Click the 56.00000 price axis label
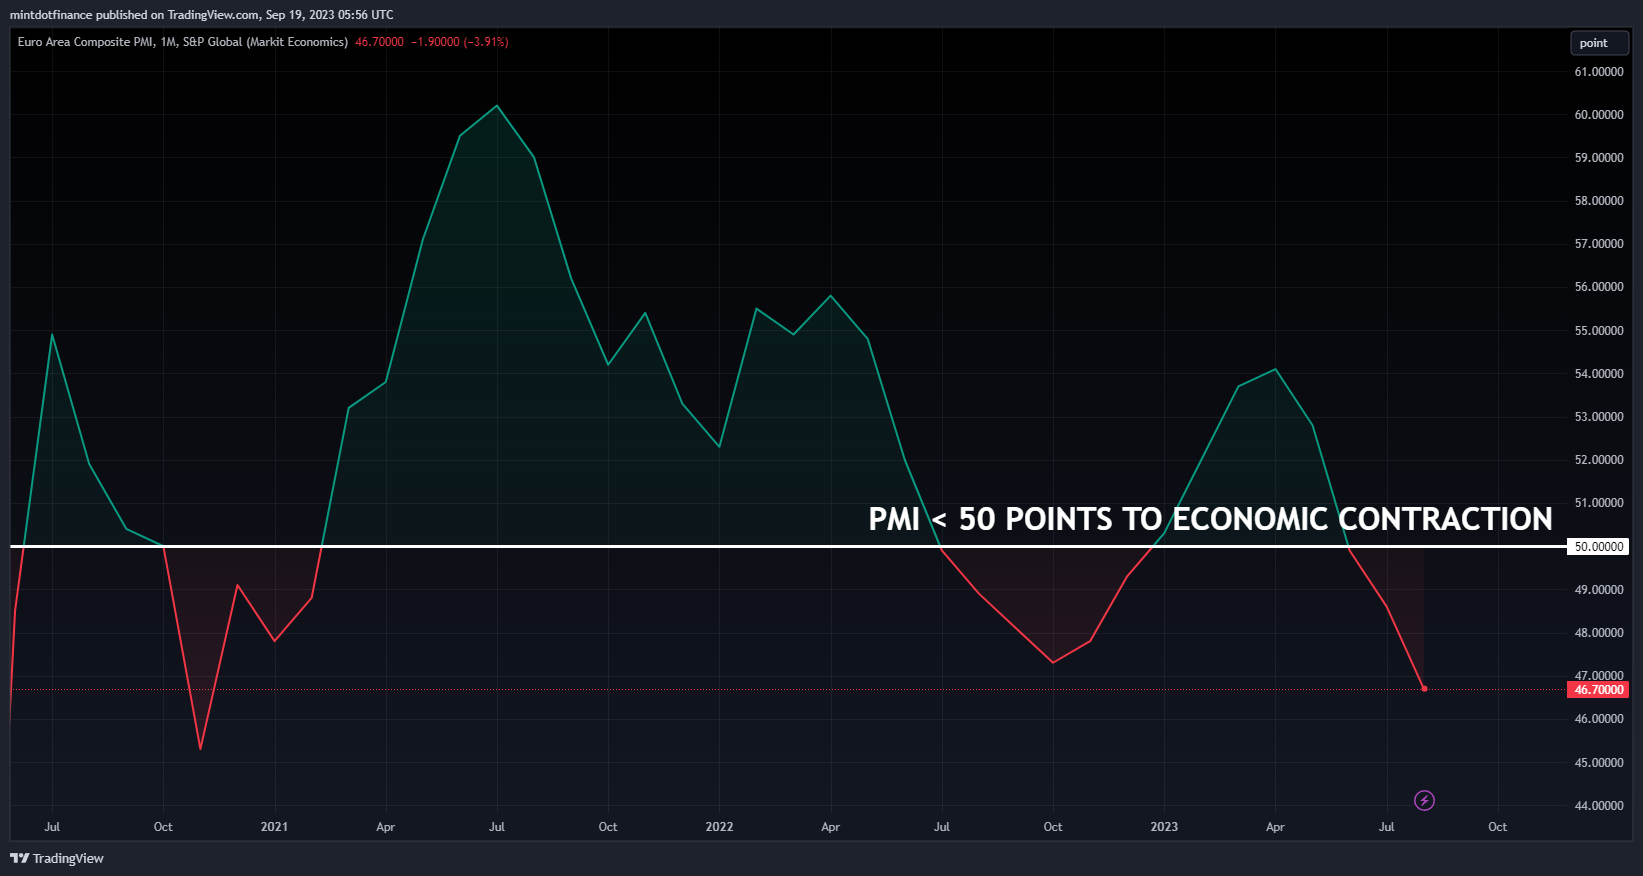The height and width of the screenshot is (876, 1643). click(1599, 287)
